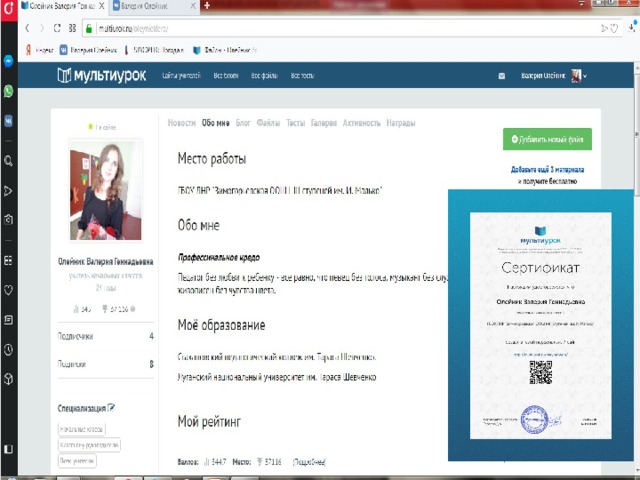Open Все тесты in site navigation
640x480 pixels.
pos(302,76)
